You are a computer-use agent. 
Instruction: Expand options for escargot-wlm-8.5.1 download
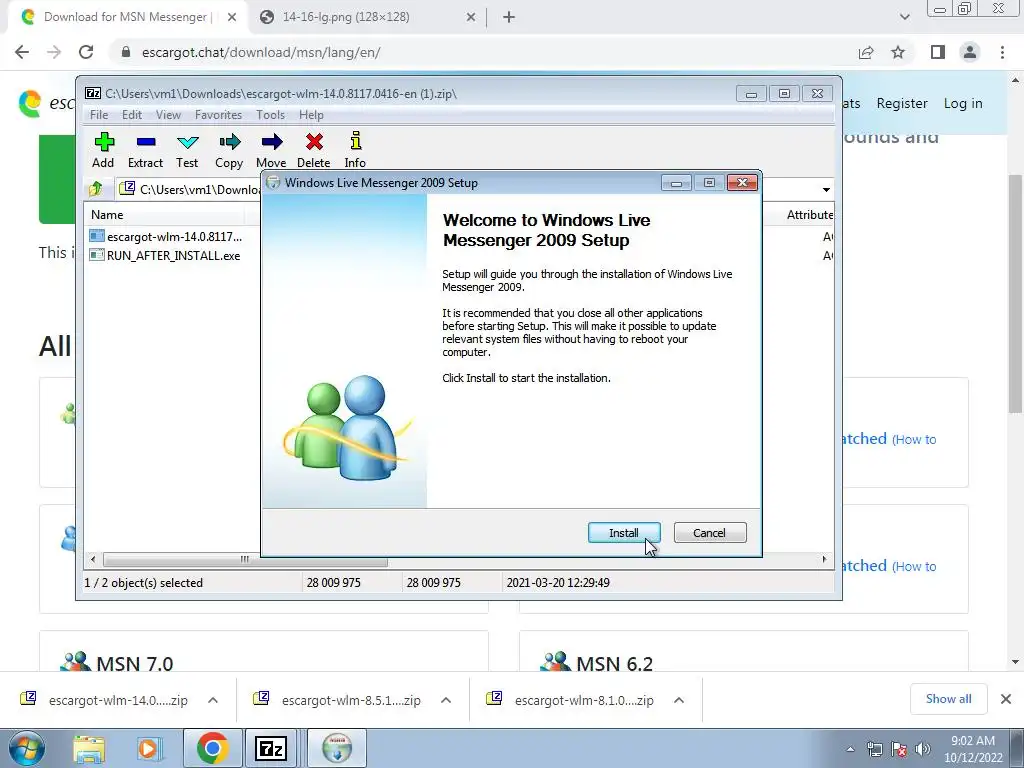click(446, 700)
